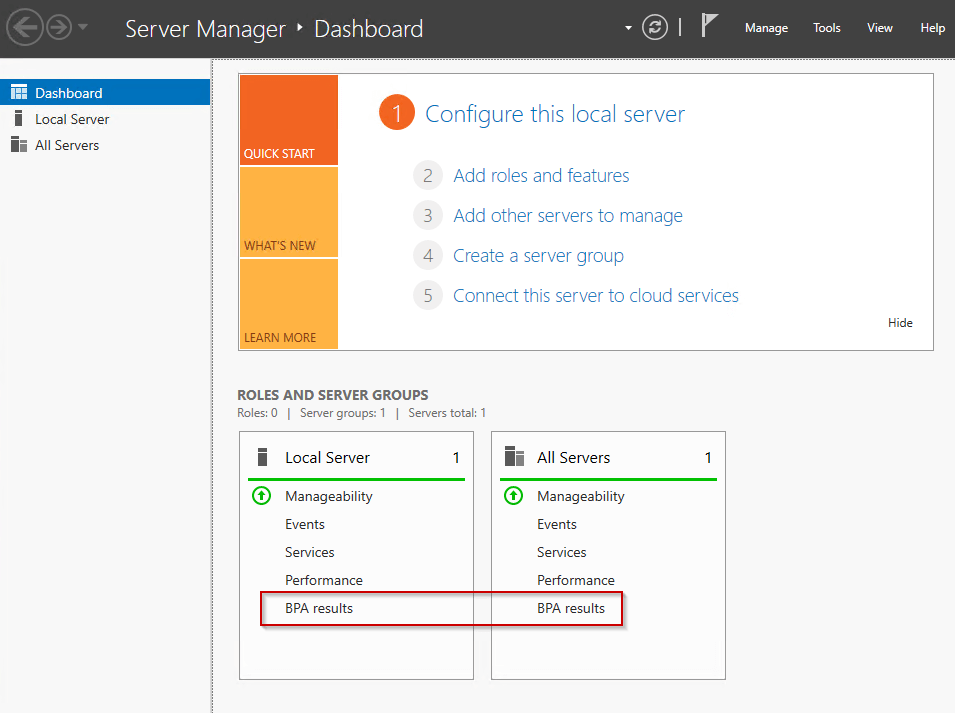Click the refresh dashboard icon
955x713 pixels.
655,27
